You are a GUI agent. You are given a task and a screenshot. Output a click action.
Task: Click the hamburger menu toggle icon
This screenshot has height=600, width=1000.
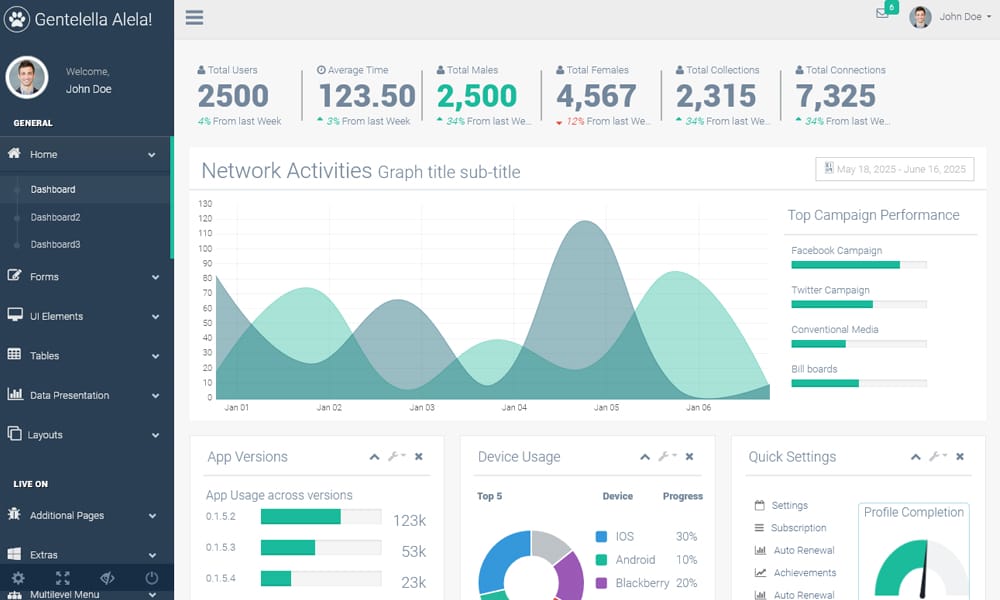[x=194, y=17]
